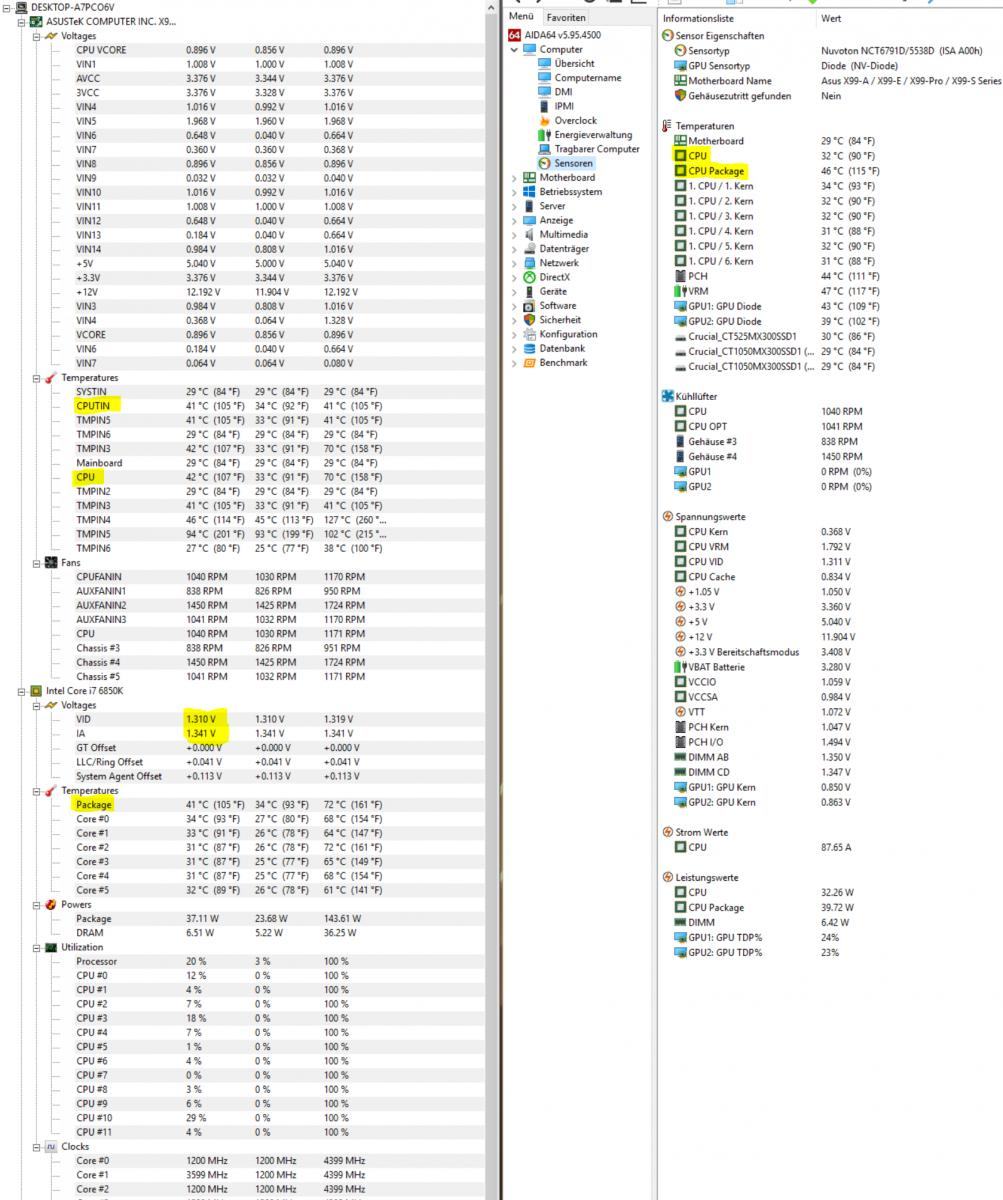
Task: Expand the Benchmark branch
Action: pos(516,363)
